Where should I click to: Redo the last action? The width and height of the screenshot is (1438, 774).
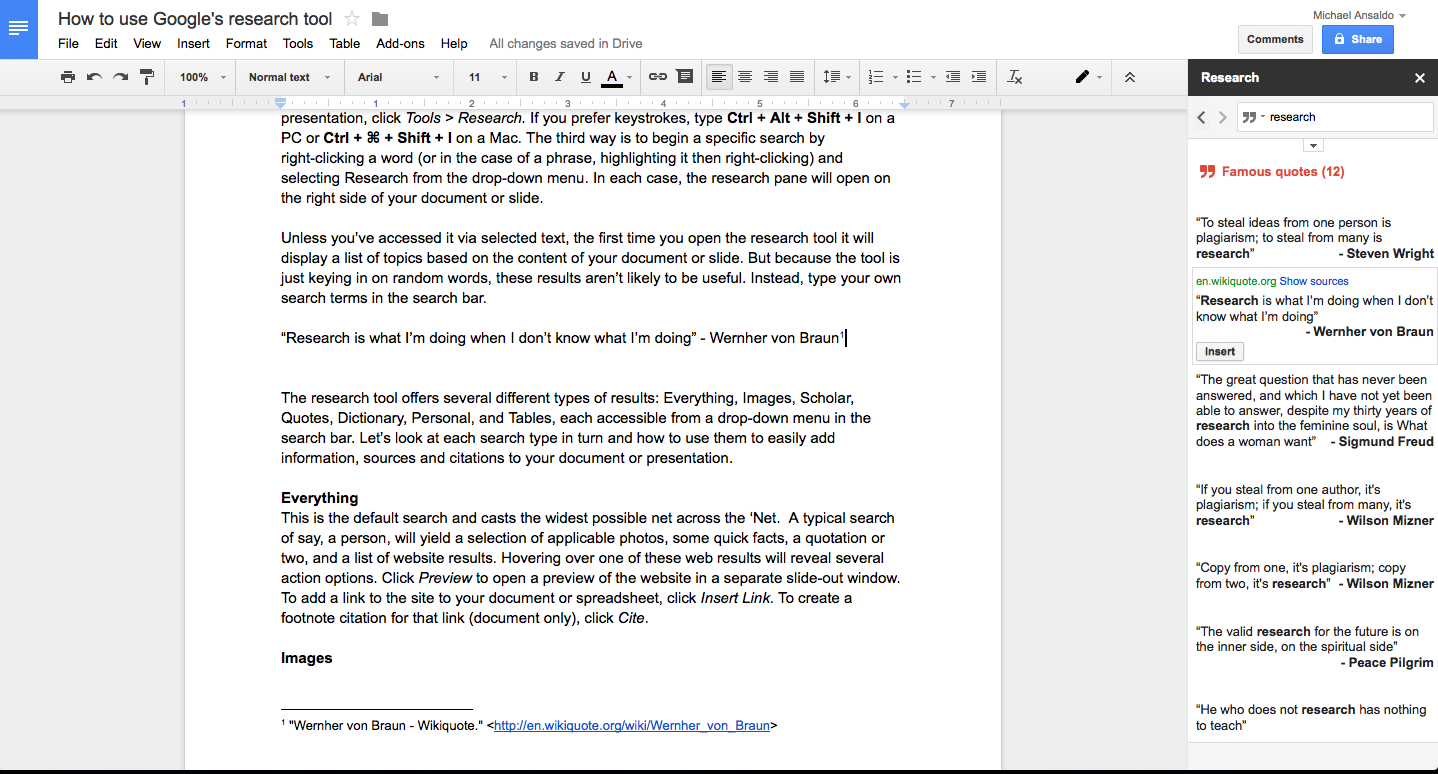tap(120, 77)
